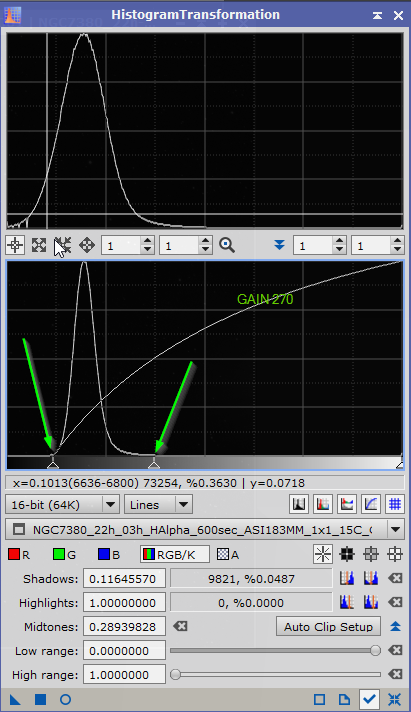The image size is (411, 712).
Task: Toggle the blue grid display icon
Action: (x=395, y=504)
